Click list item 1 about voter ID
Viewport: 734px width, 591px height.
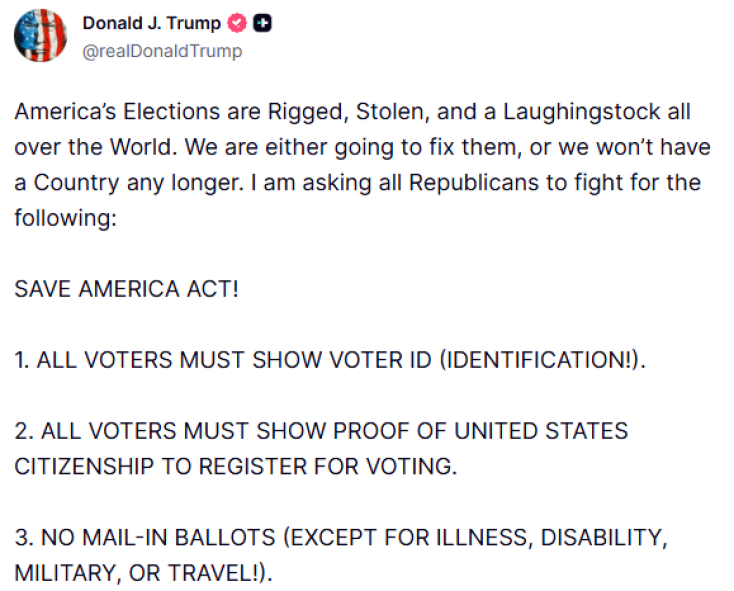(330, 361)
